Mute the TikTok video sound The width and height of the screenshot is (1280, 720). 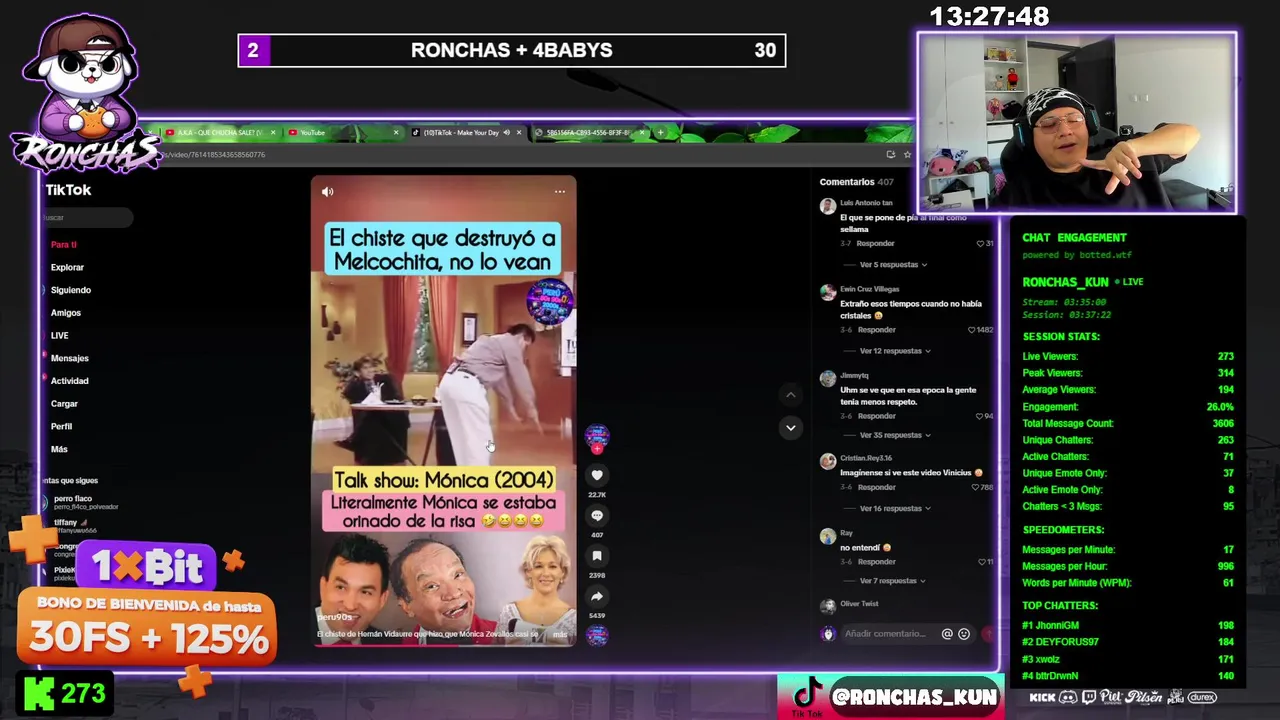pyautogui.click(x=328, y=192)
